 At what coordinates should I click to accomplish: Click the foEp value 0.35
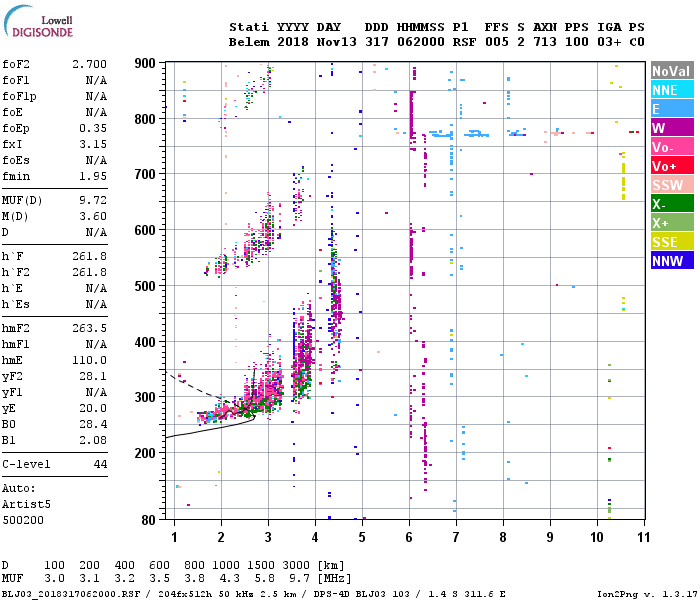(93, 129)
